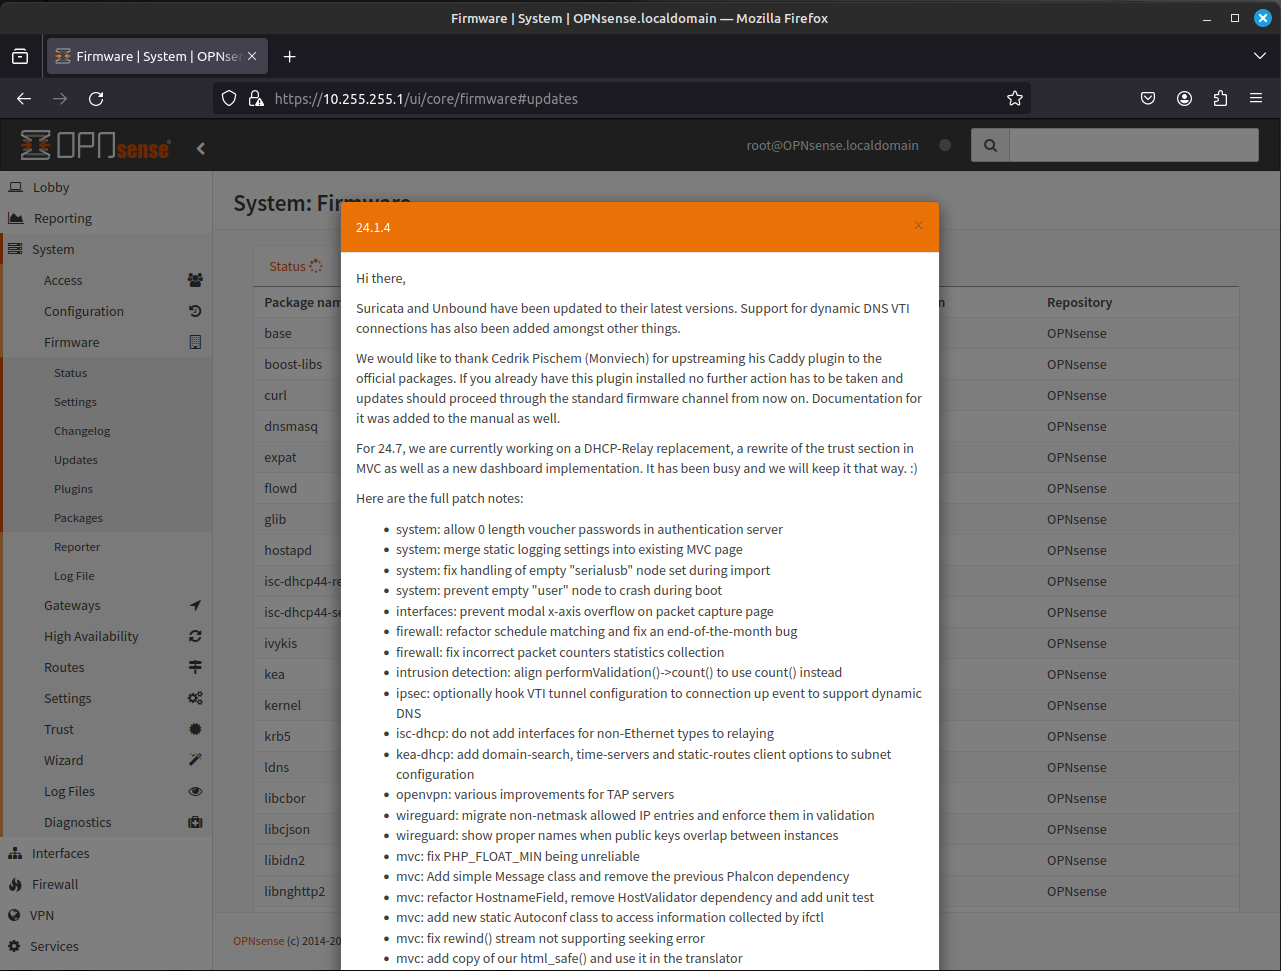
Task: Click the OPNsense logo
Action: [96, 146]
